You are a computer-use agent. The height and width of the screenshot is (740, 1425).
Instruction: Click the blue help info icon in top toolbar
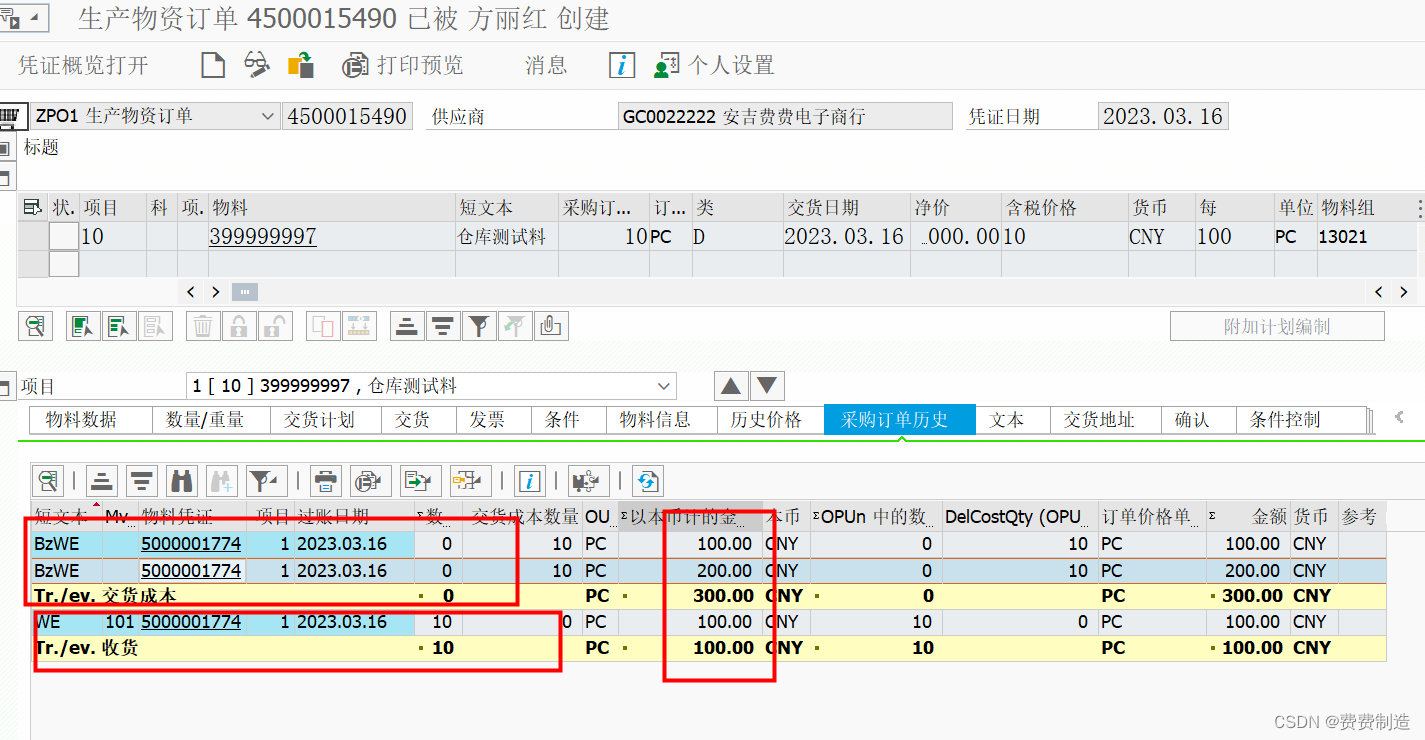pos(622,66)
